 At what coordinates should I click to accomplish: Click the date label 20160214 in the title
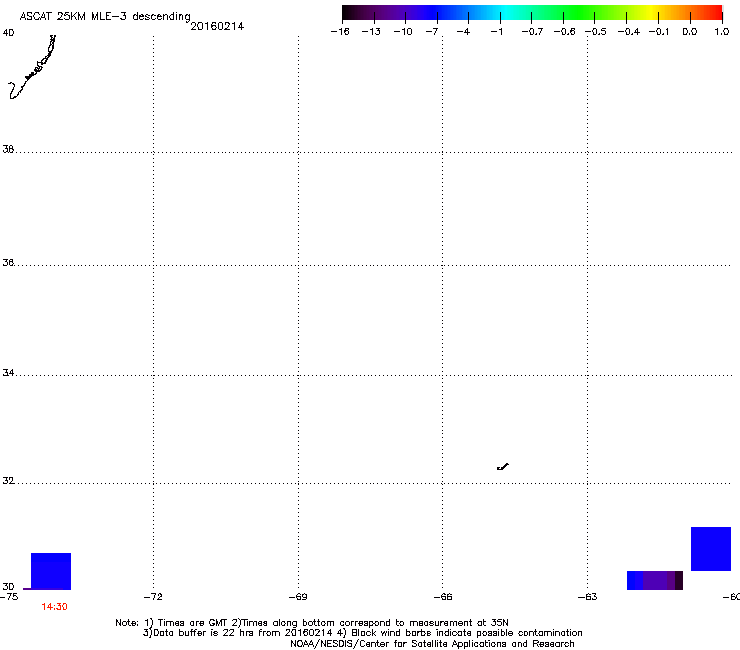217,26
